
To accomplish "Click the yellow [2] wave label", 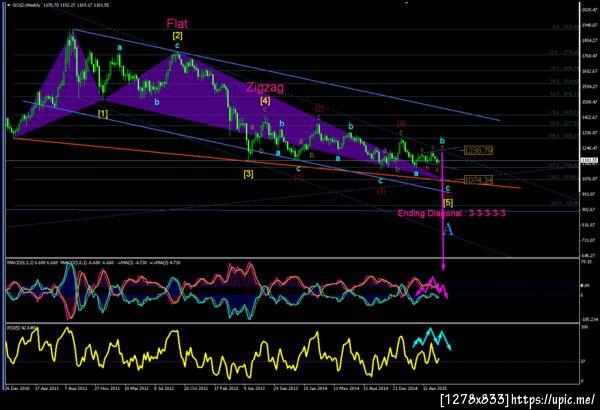I will coord(177,36).
